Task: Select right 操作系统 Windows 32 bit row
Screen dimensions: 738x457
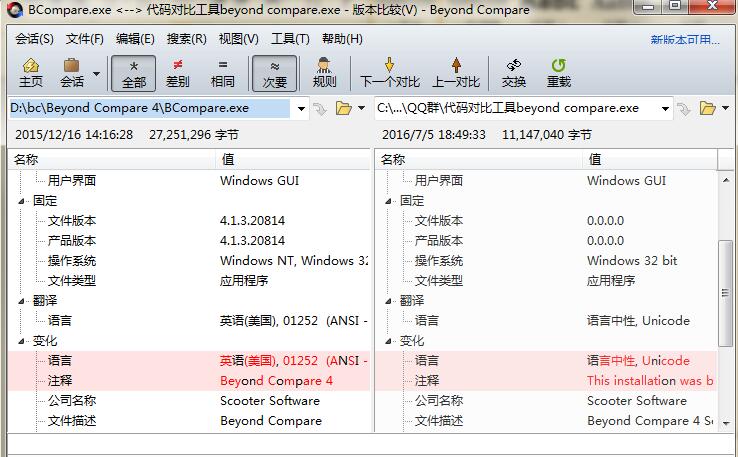Action: (546, 261)
